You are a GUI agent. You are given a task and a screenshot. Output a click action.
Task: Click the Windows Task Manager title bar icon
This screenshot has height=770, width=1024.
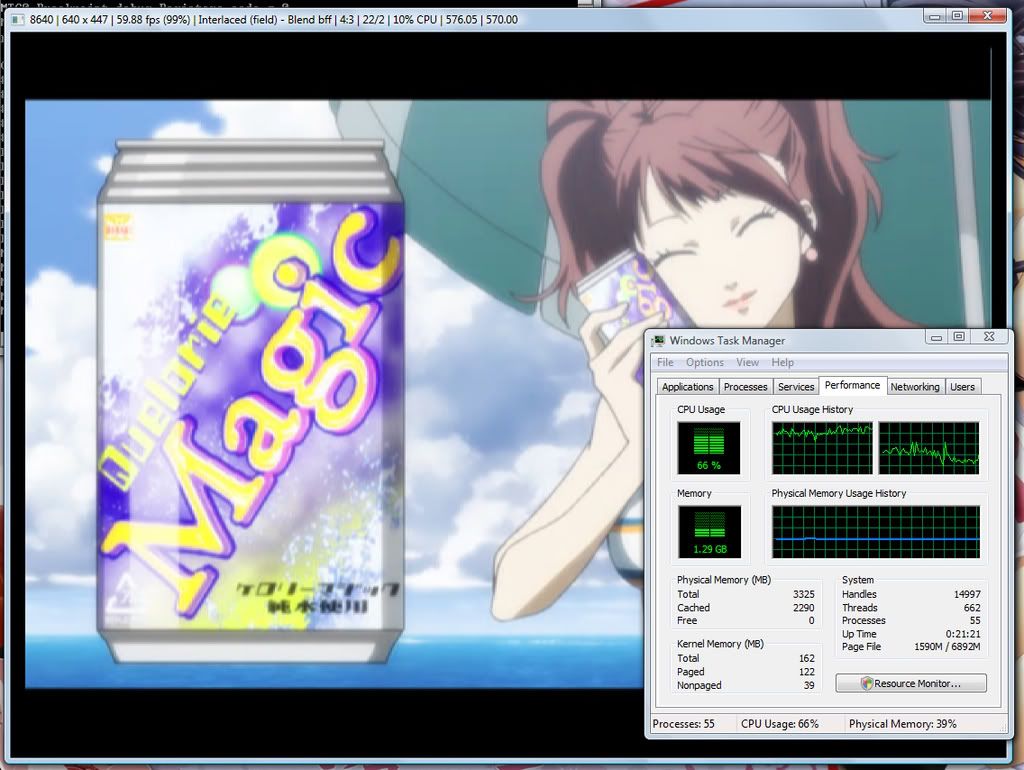point(659,341)
